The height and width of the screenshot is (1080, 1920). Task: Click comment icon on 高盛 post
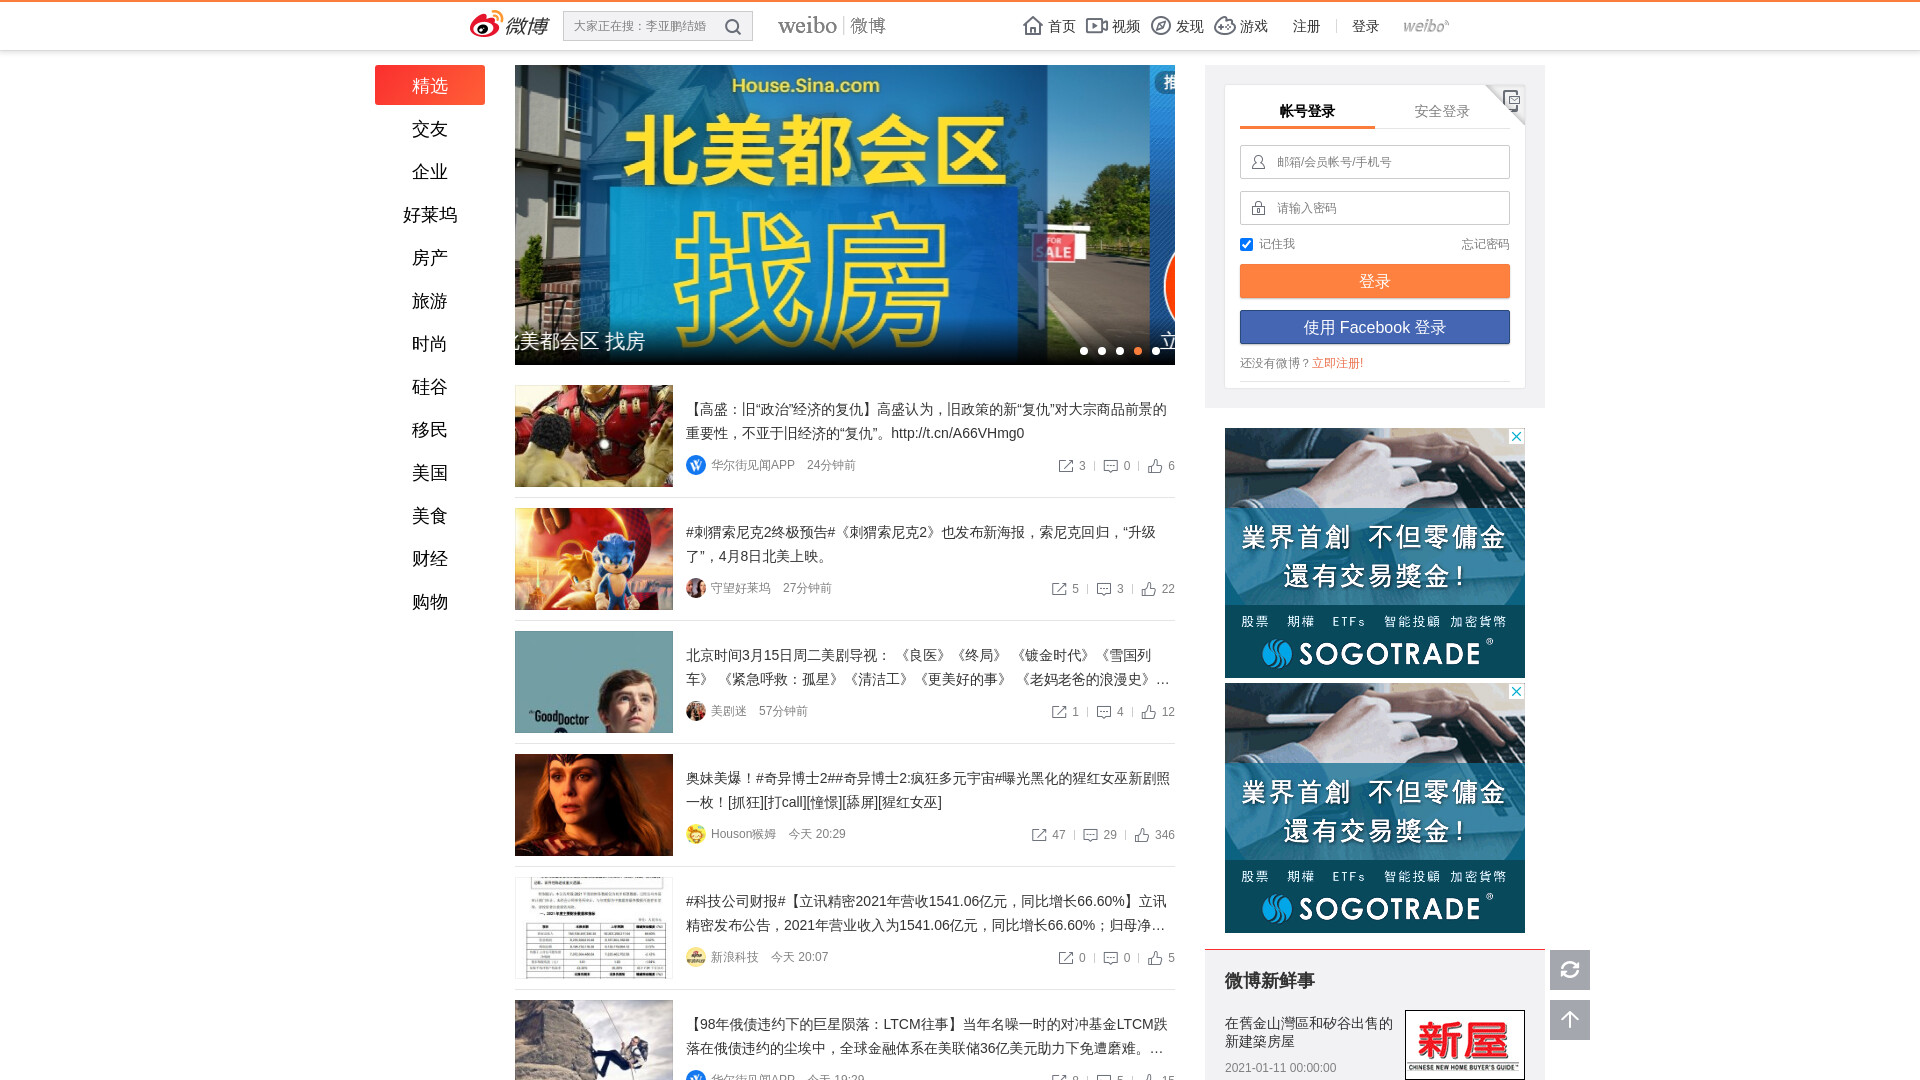[x=1111, y=466]
